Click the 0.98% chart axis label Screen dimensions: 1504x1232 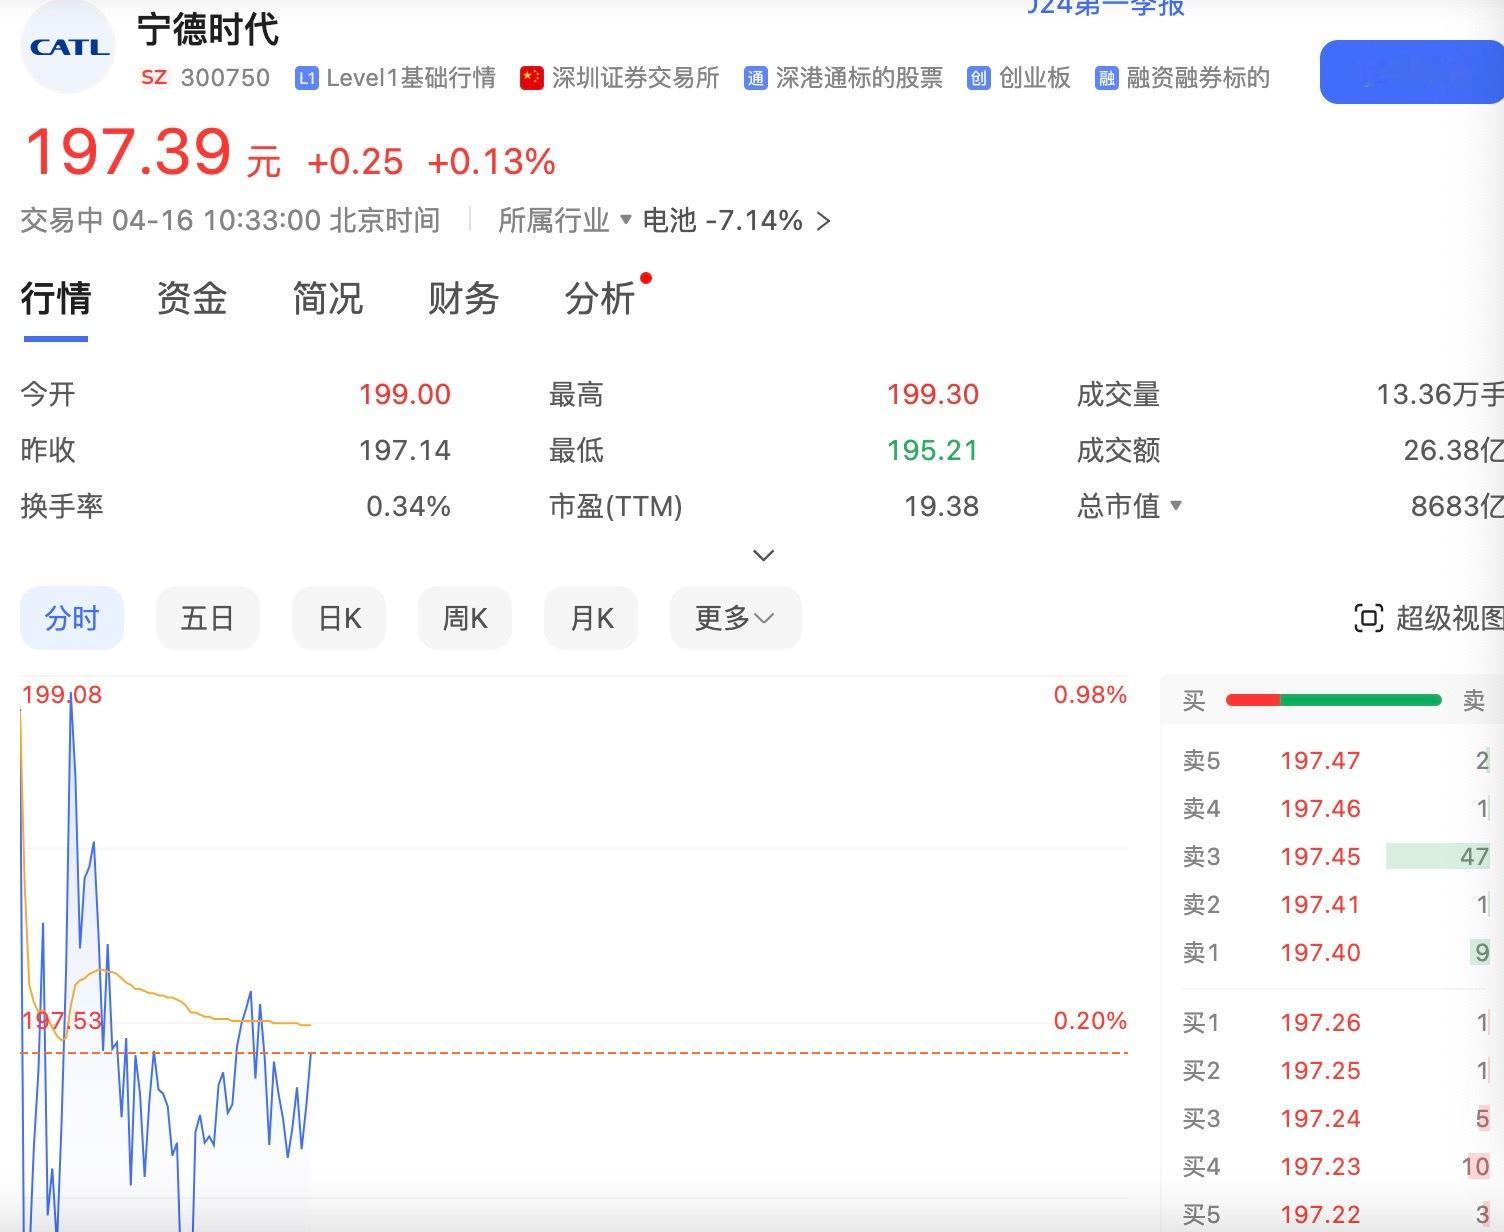(x=1090, y=694)
